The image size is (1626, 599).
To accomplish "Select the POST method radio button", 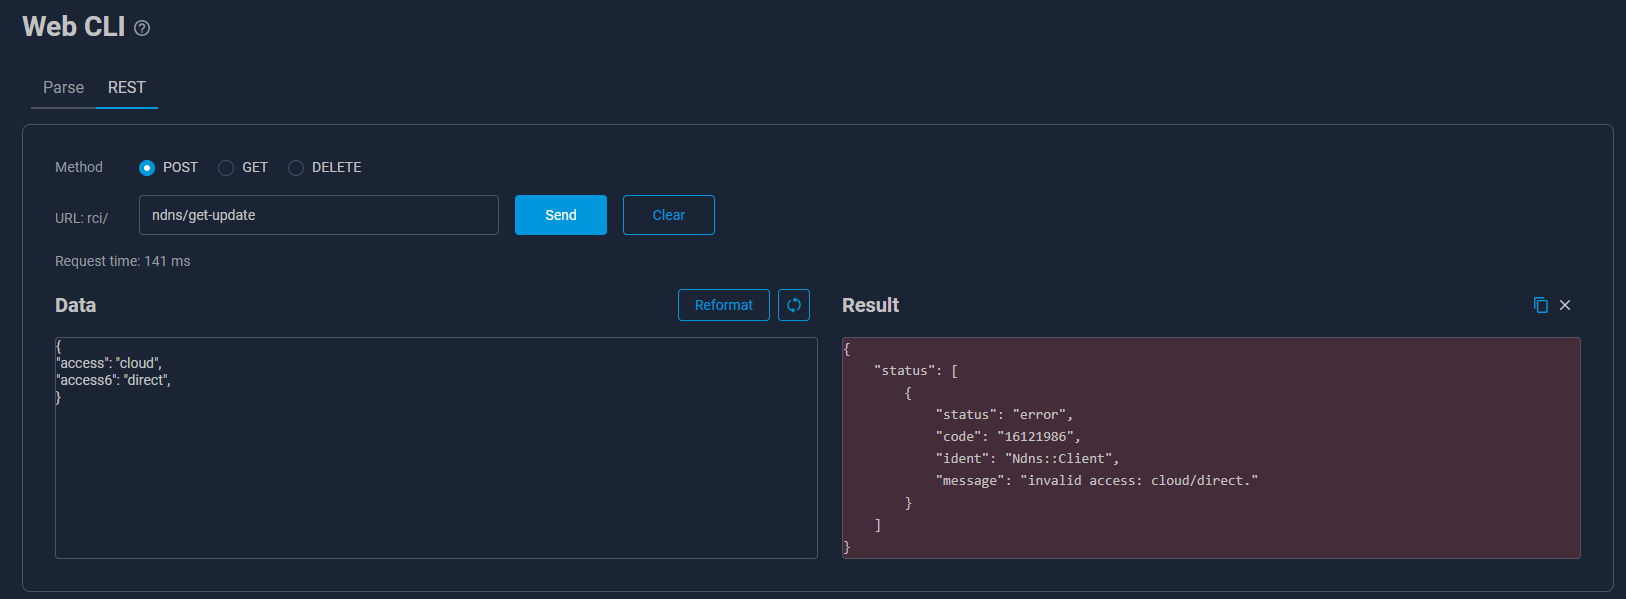I will 147,168.
